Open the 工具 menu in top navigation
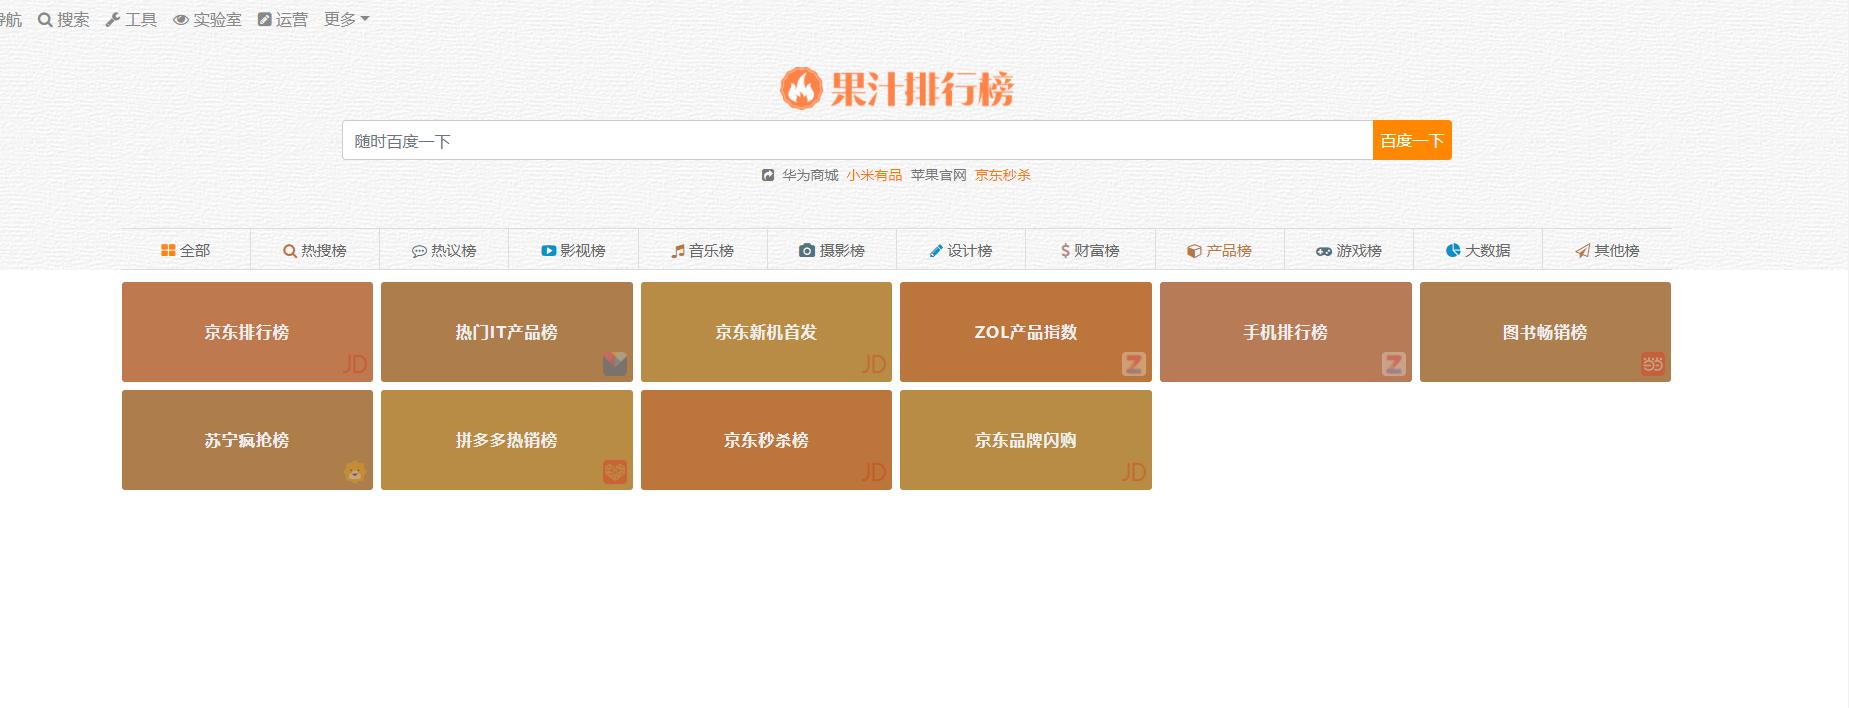1849x708 pixels. [131, 19]
